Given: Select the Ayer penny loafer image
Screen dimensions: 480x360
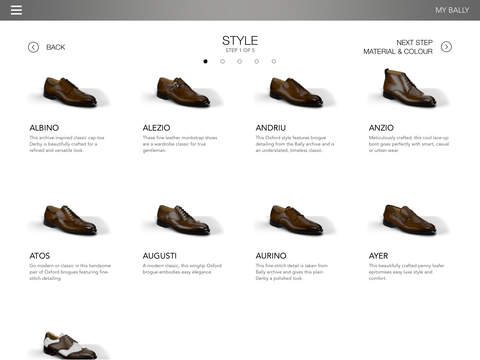Looking at the screenshot, I should click(x=409, y=219).
